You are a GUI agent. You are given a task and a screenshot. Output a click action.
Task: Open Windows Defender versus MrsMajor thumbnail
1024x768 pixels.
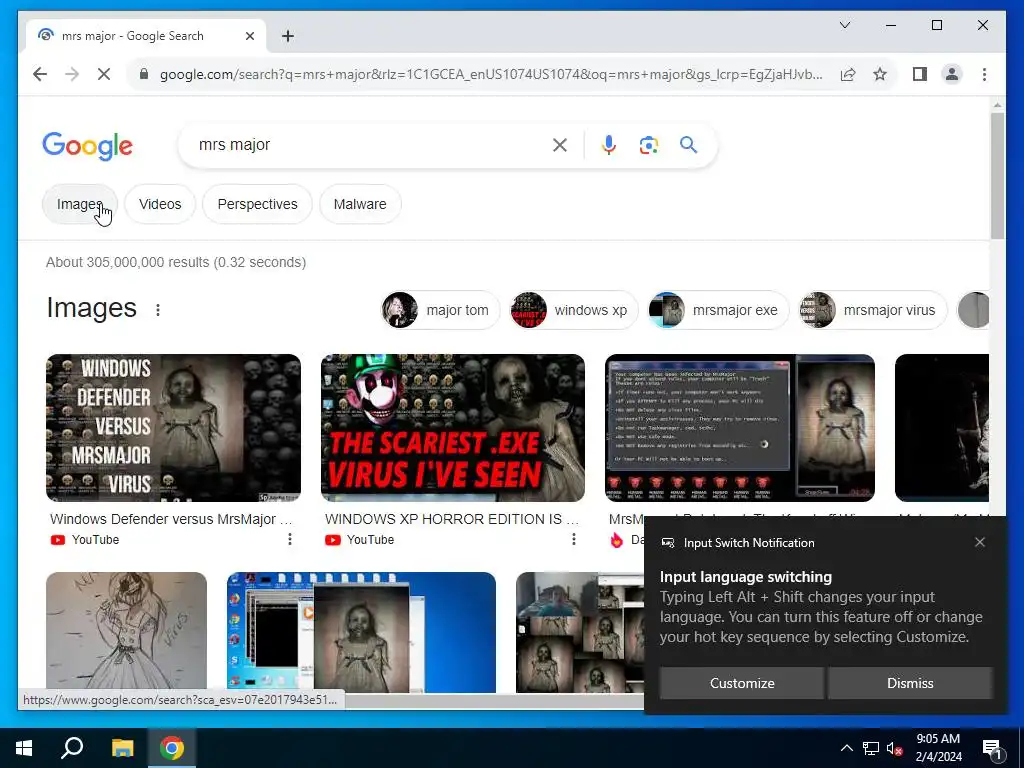click(173, 428)
